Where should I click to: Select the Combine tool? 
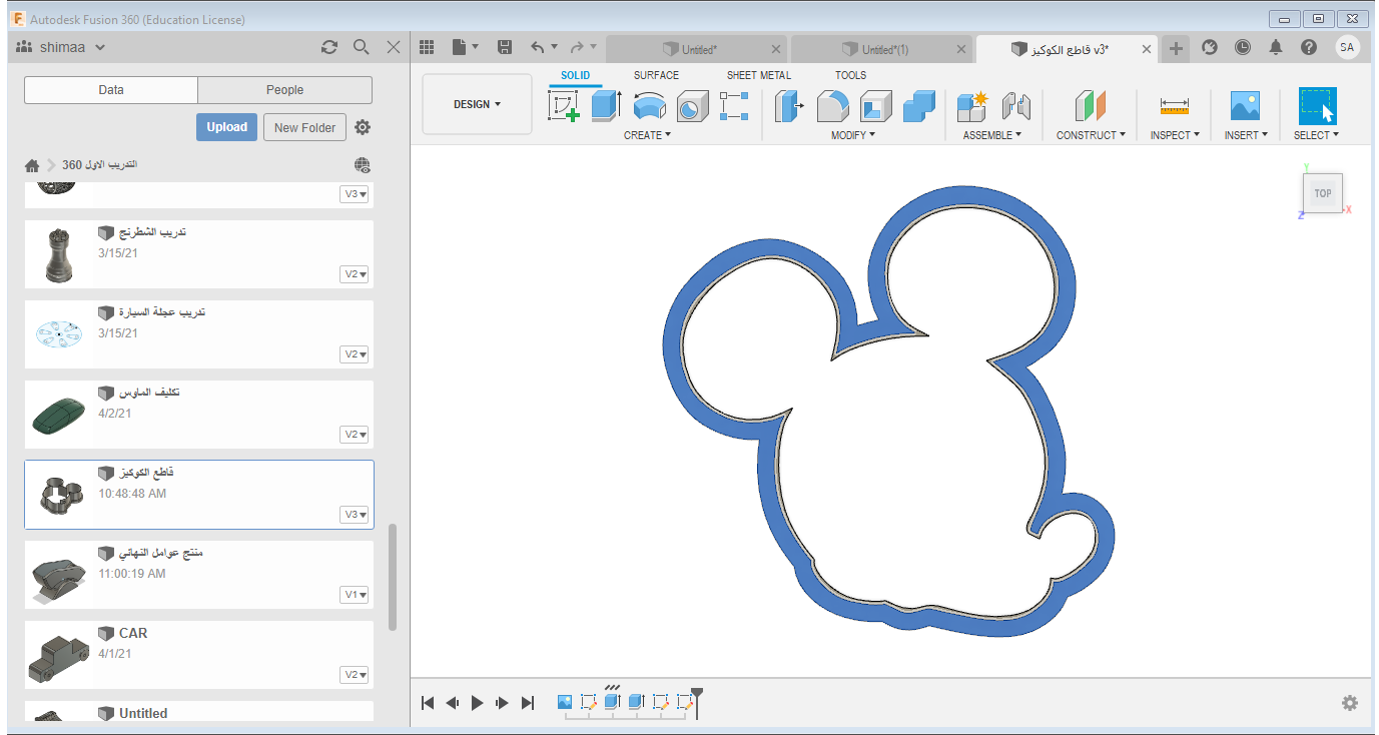[x=918, y=106]
